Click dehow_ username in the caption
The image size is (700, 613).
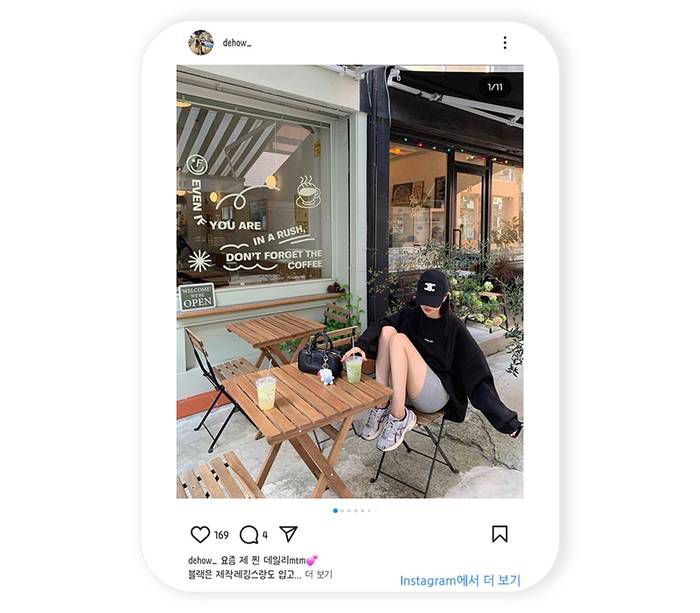tap(202, 560)
